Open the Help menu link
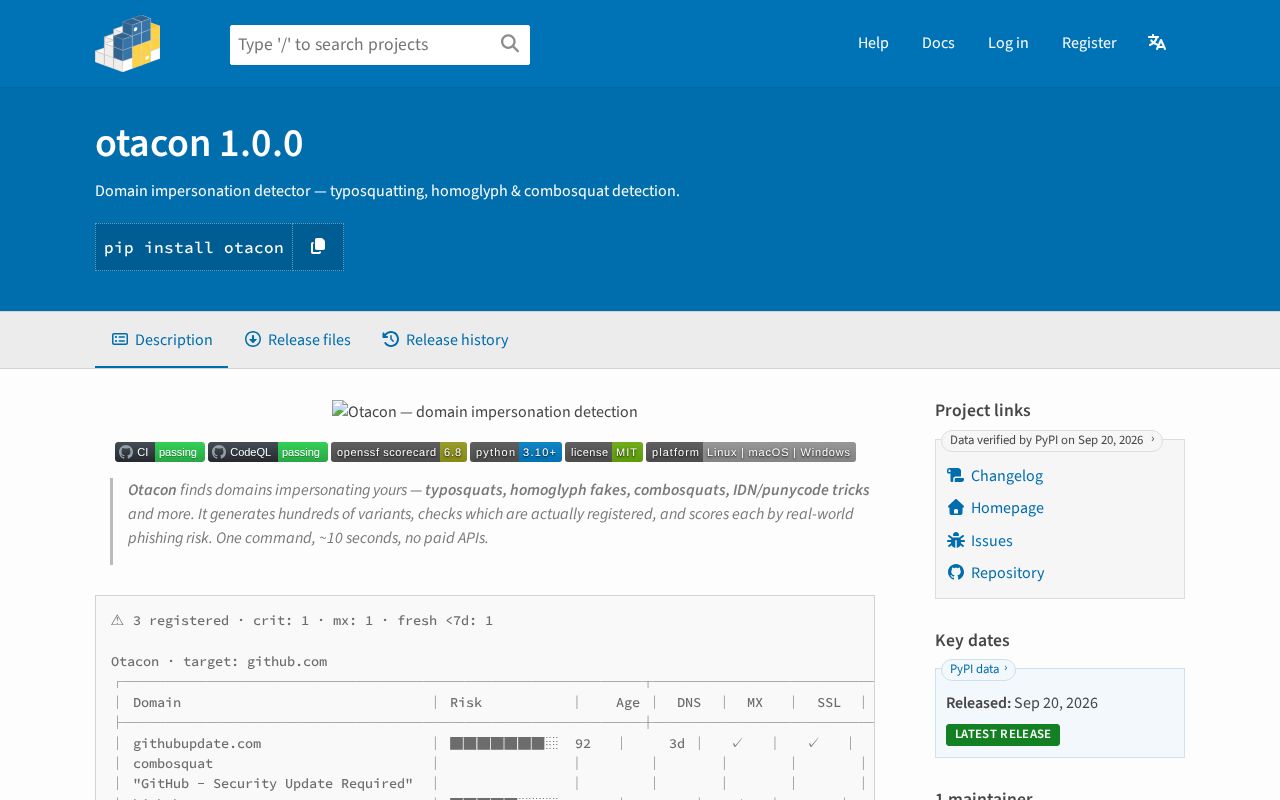The height and width of the screenshot is (800, 1280). 873,43
